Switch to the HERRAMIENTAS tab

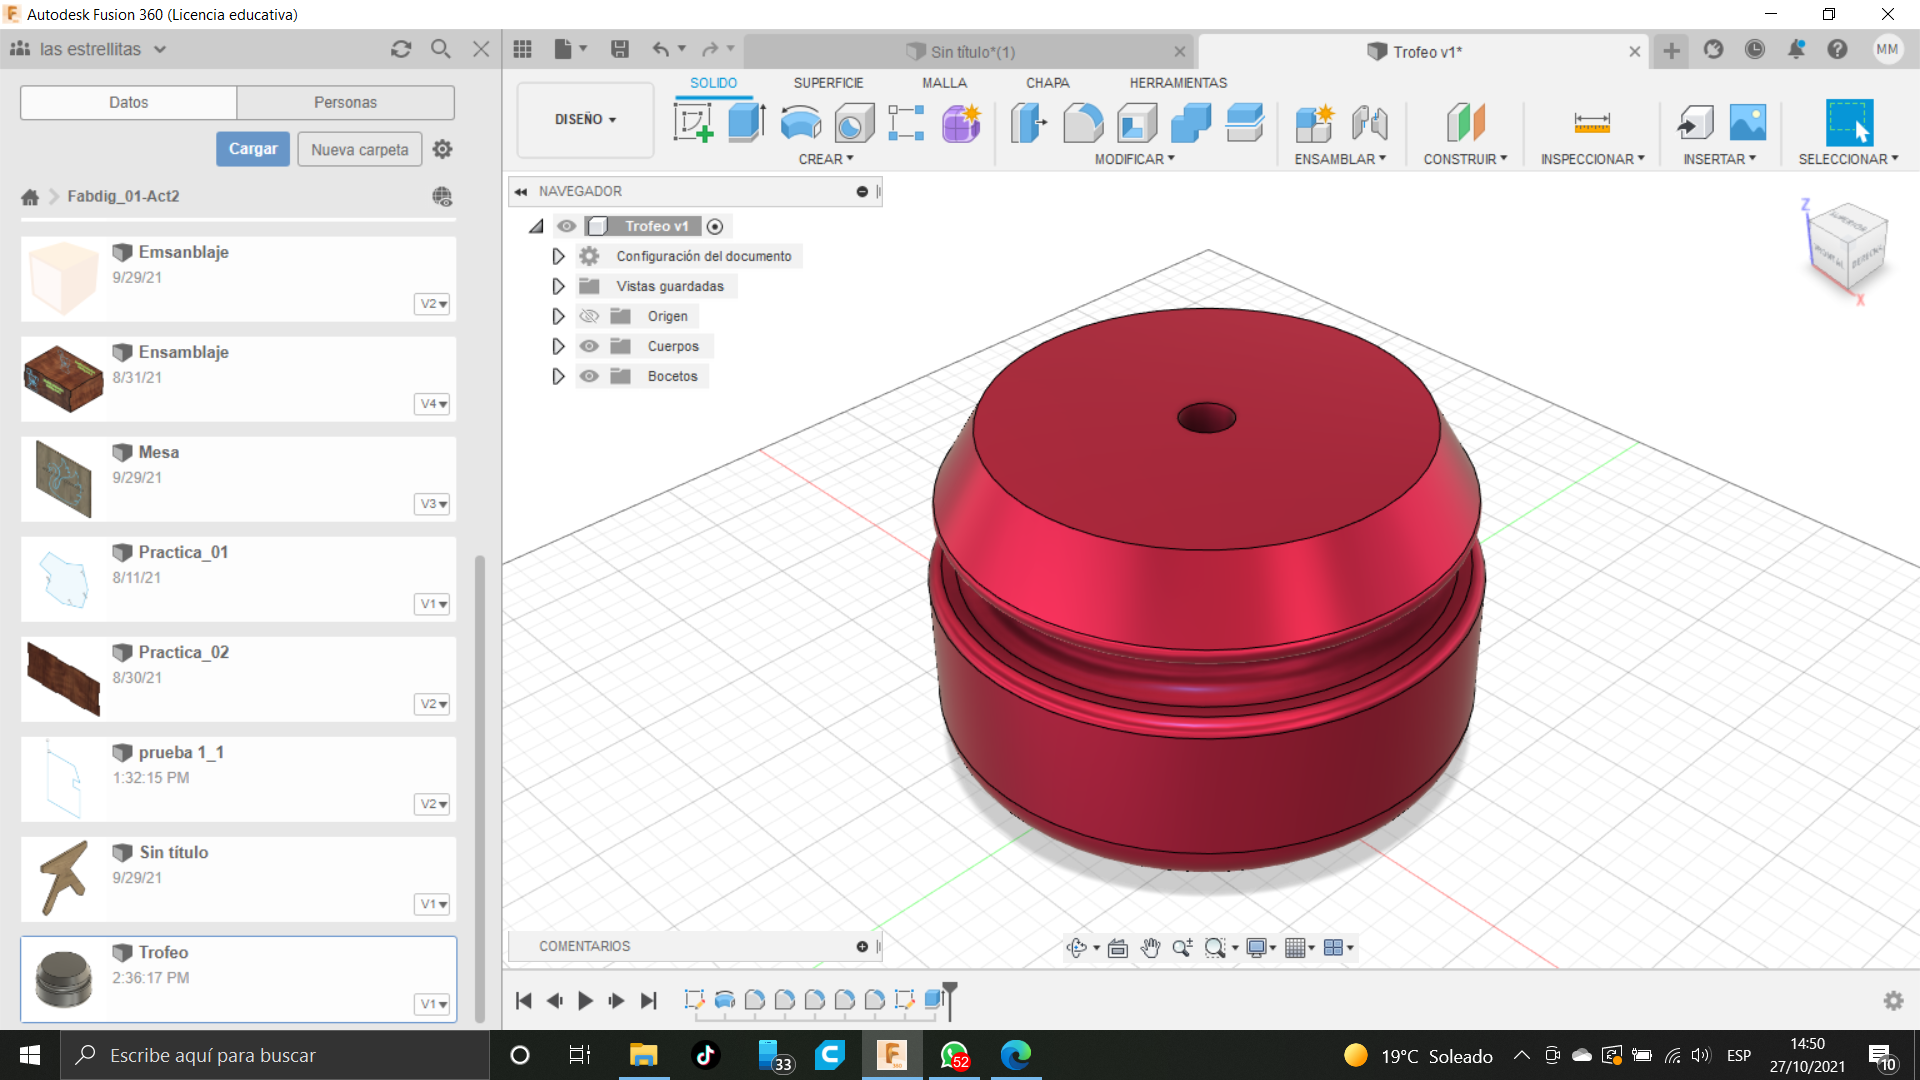pos(1178,83)
